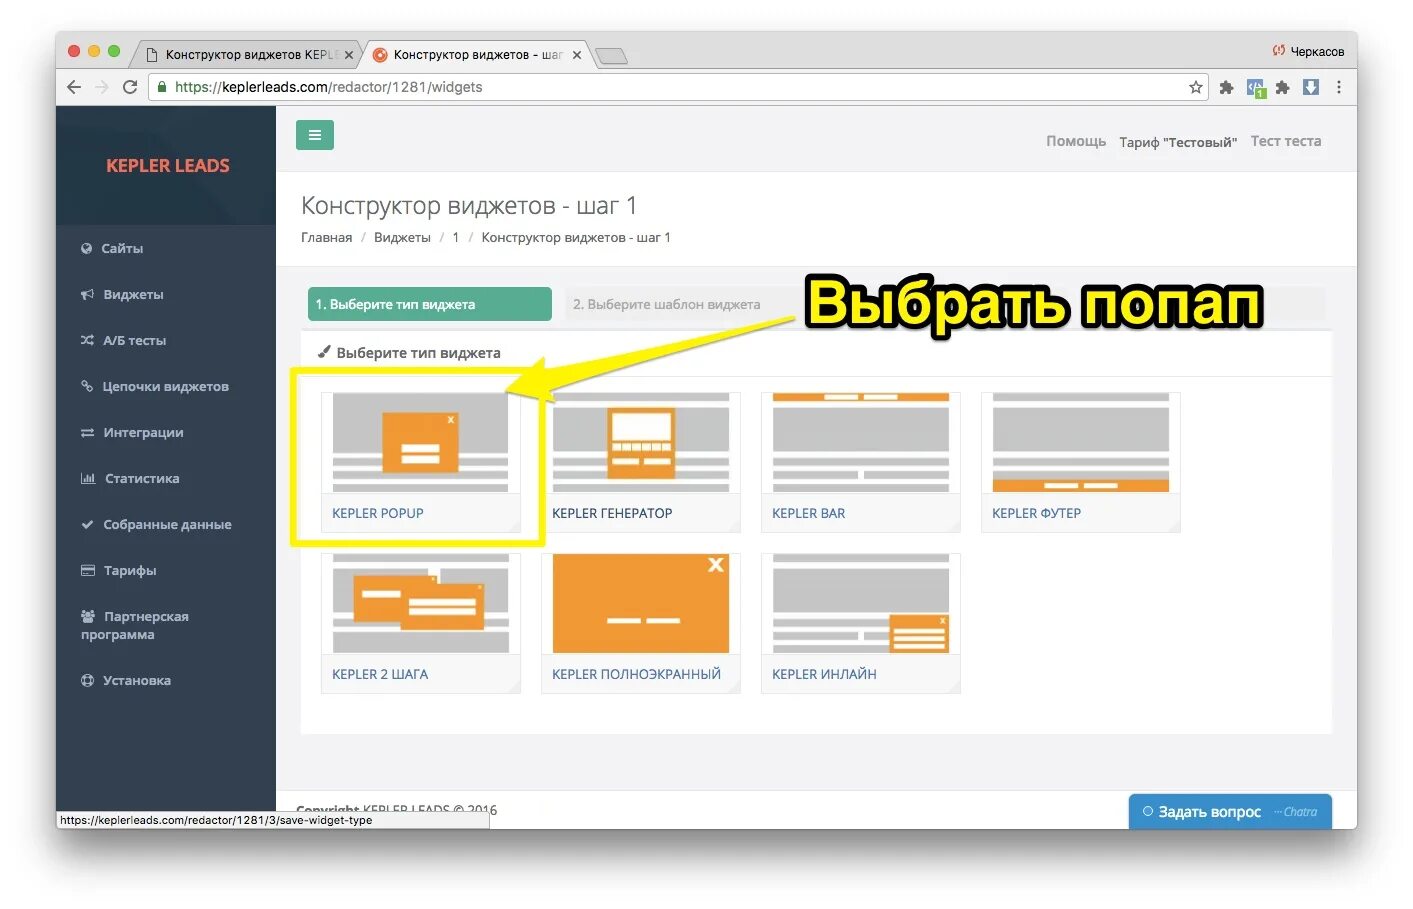Screen dimensions: 1413x909
Task: Click the KEPLER ФУТЕР label link
Action: (1036, 513)
